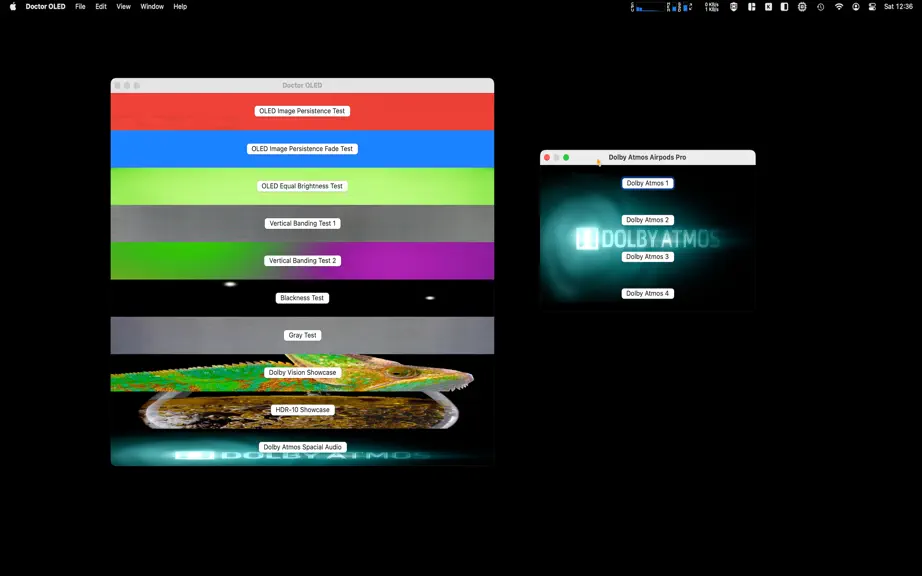
Task: Start the OLED Image Persistence Fade Test
Action: pyautogui.click(x=302, y=149)
